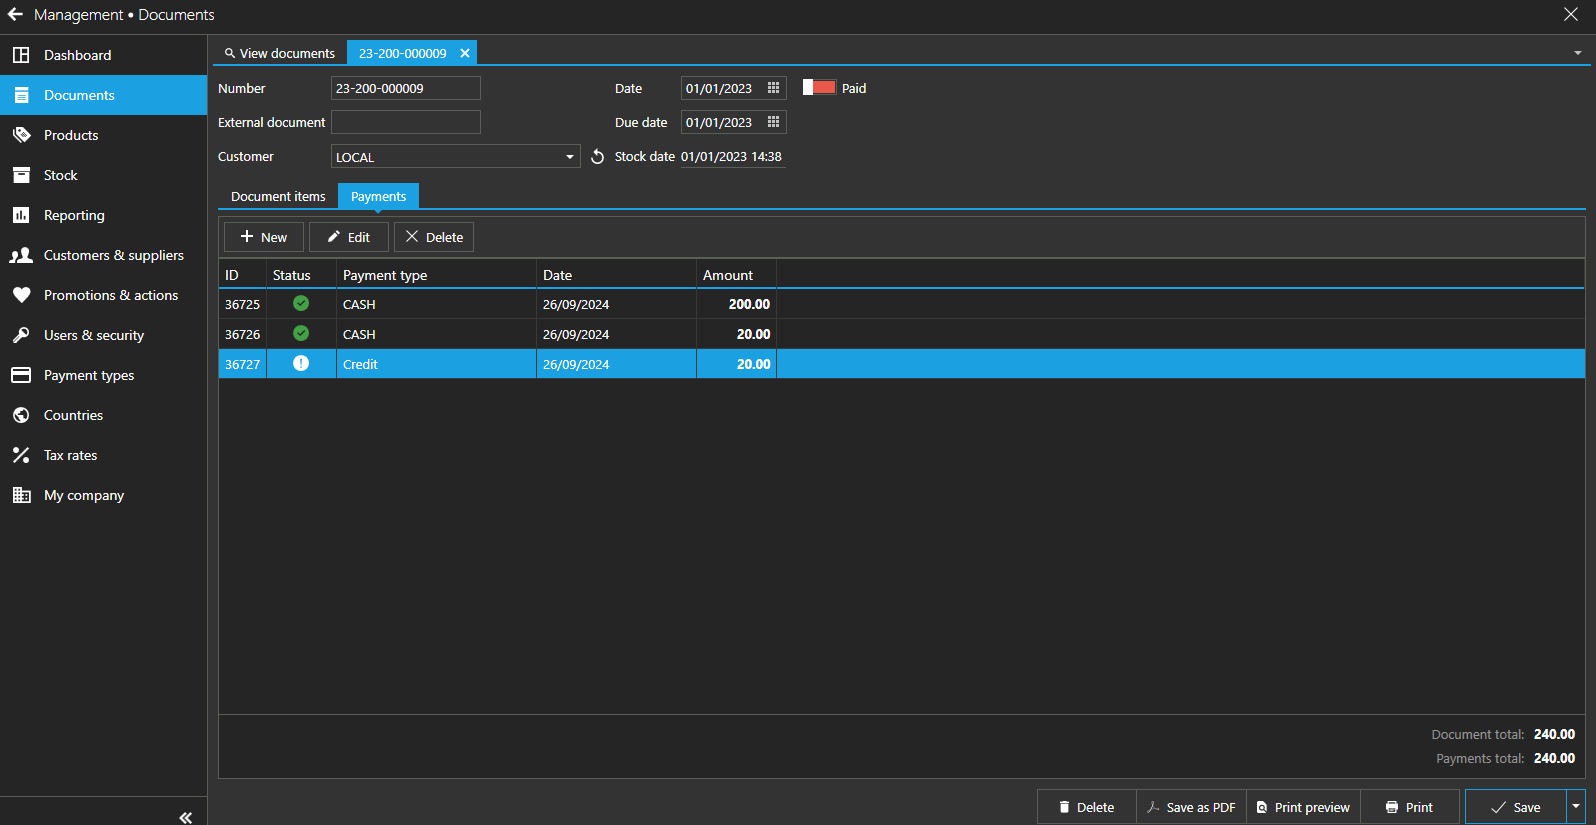Open Promotions & actions heart icon
The height and width of the screenshot is (825, 1596).
21,295
